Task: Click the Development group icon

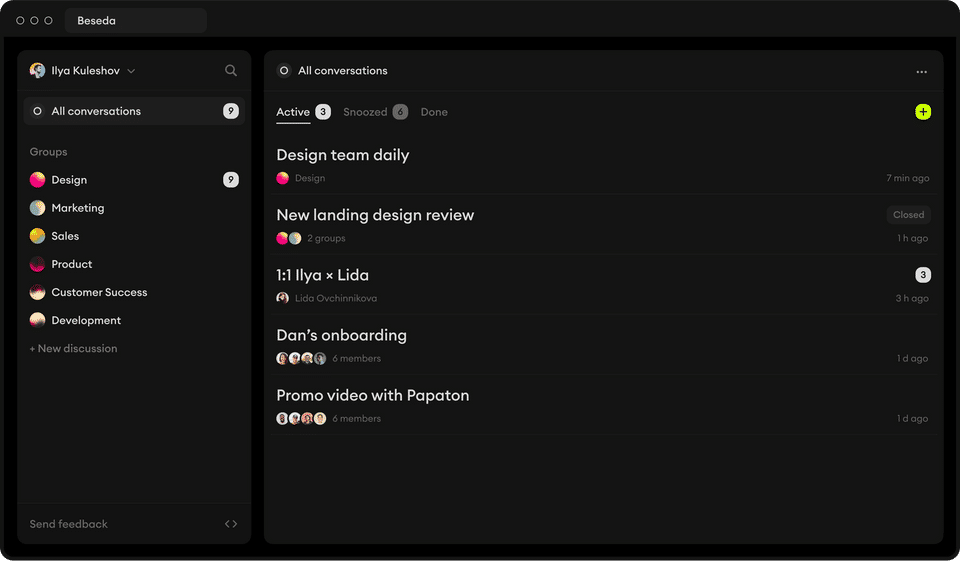Action: coord(37,320)
